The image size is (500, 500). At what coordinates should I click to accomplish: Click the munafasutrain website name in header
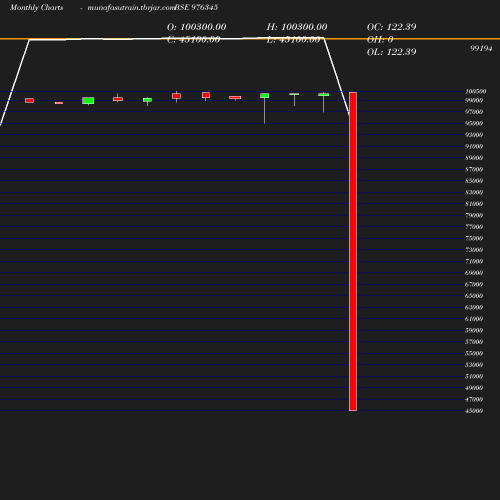click(131, 8)
